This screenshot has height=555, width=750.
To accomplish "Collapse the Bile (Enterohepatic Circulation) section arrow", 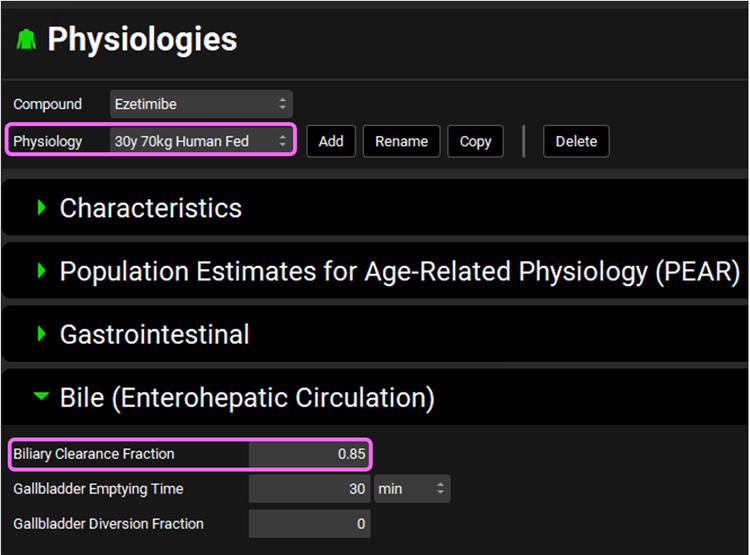I will pyautogui.click(x=42, y=397).
